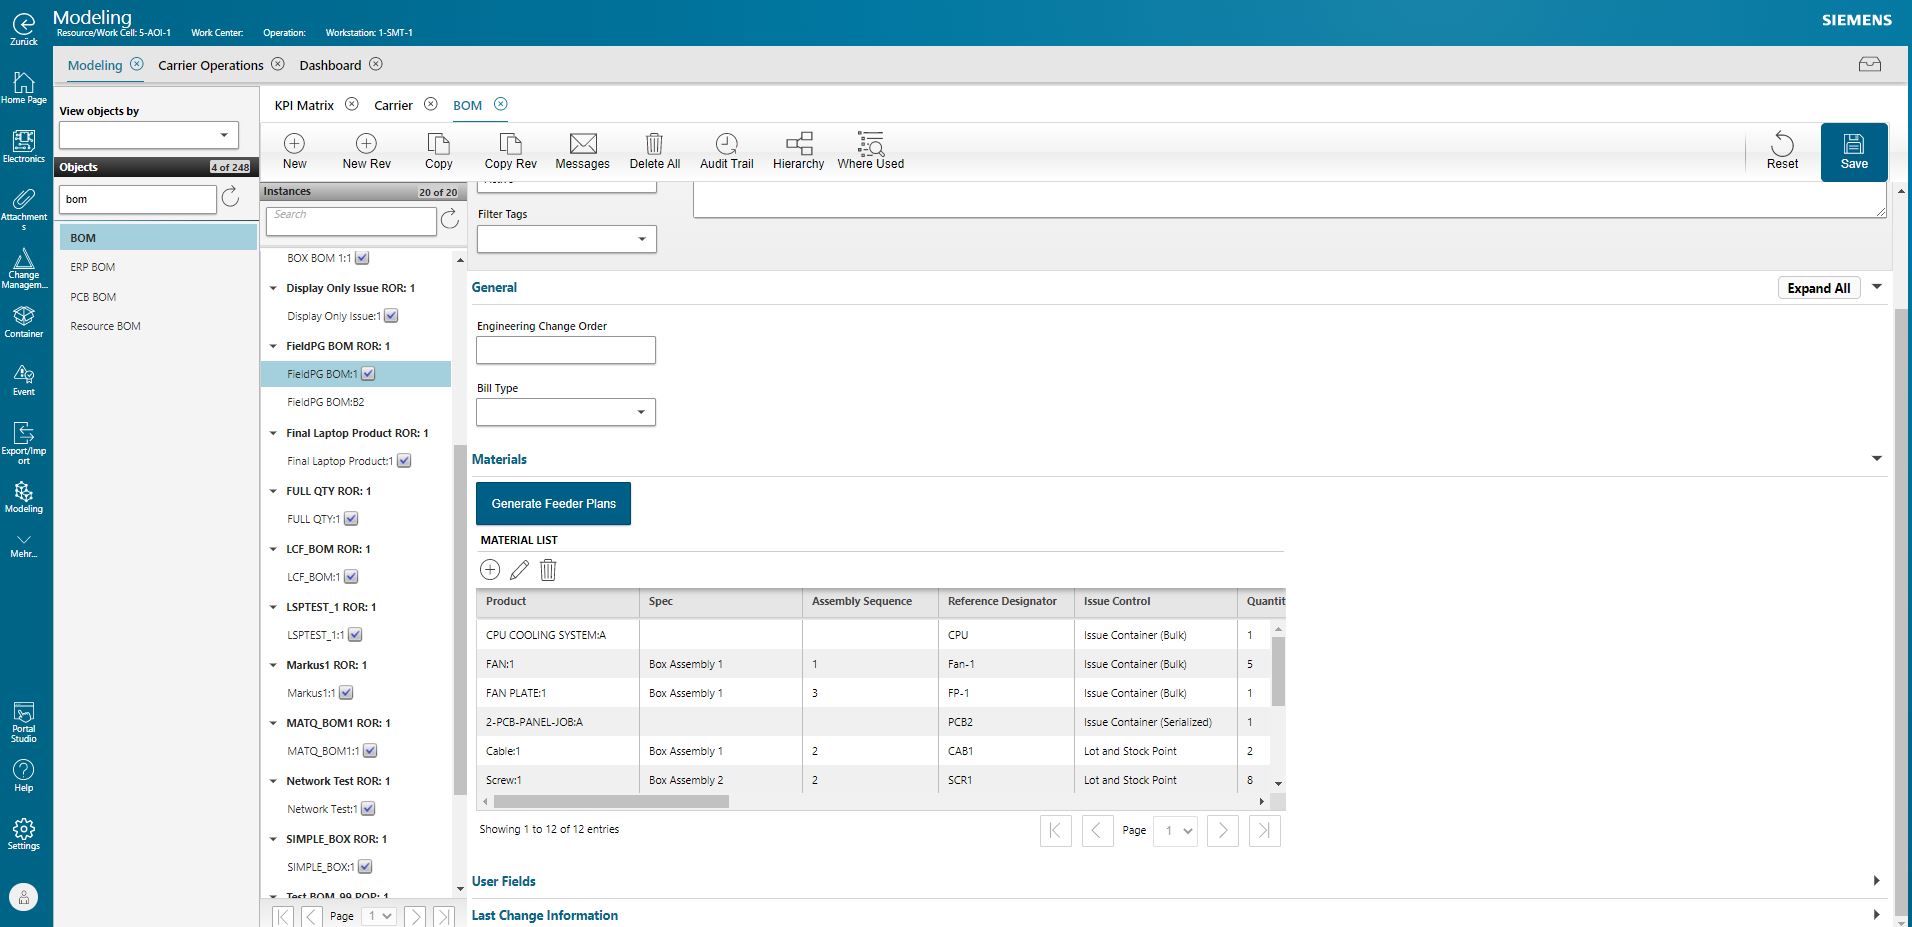Open the Bill Type dropdown

point(566,412)
